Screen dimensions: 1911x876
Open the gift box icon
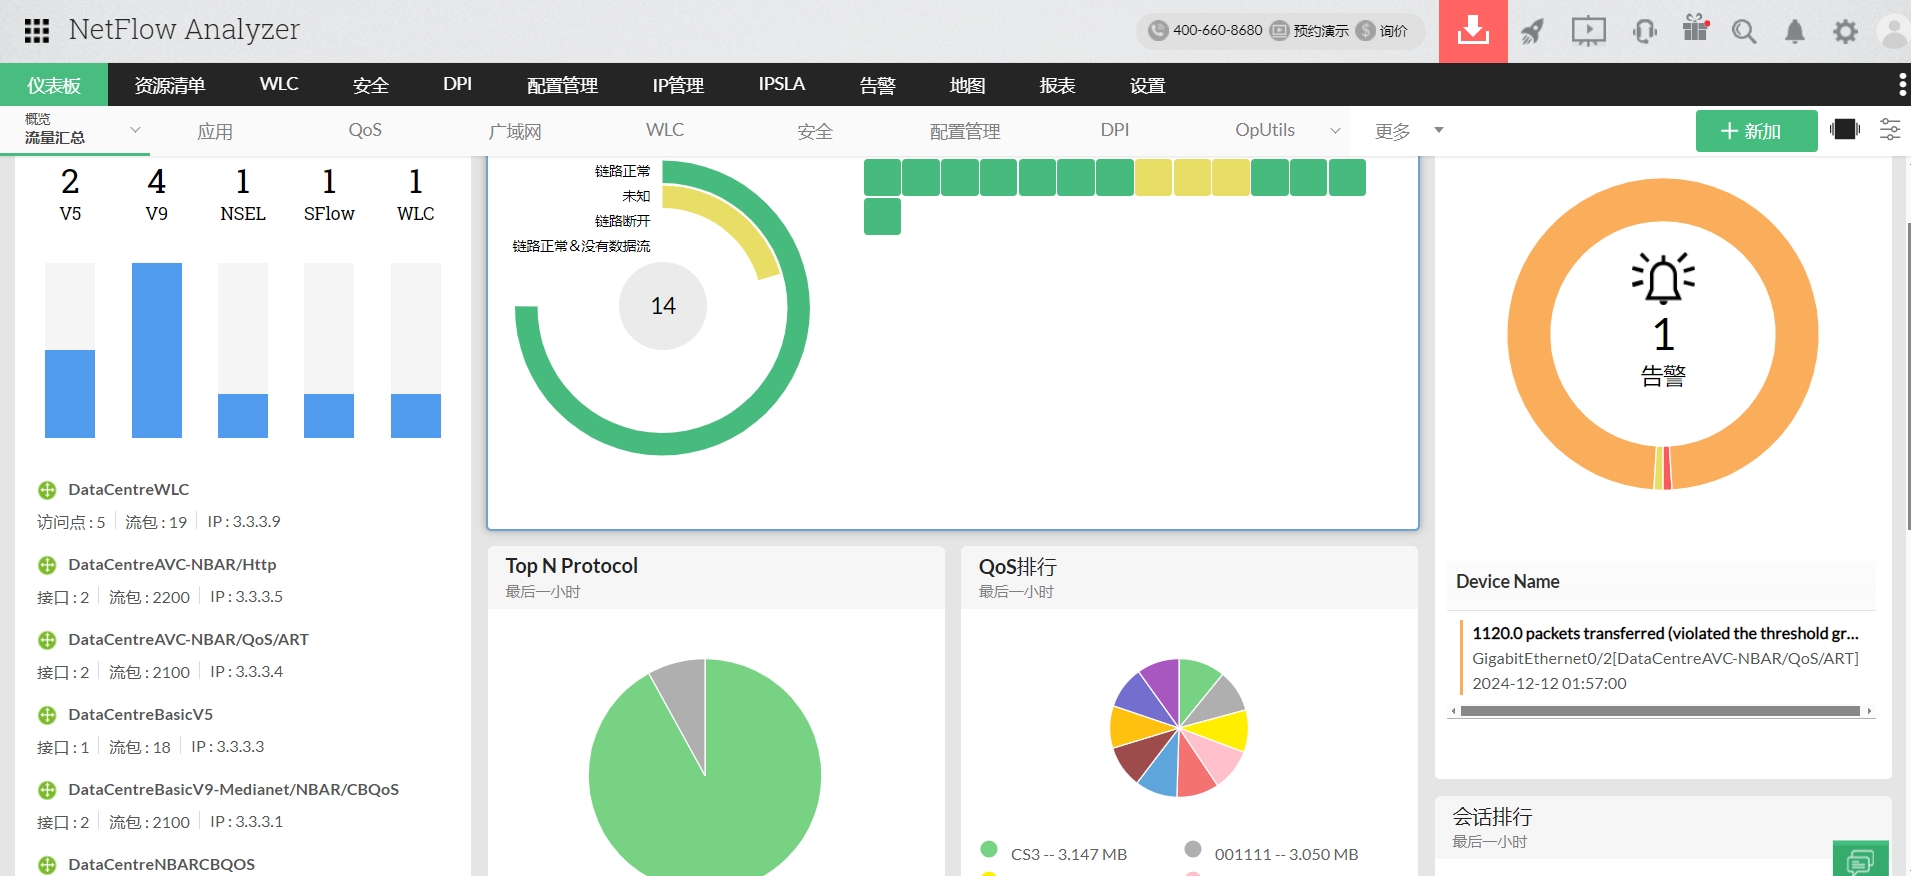1696,28
